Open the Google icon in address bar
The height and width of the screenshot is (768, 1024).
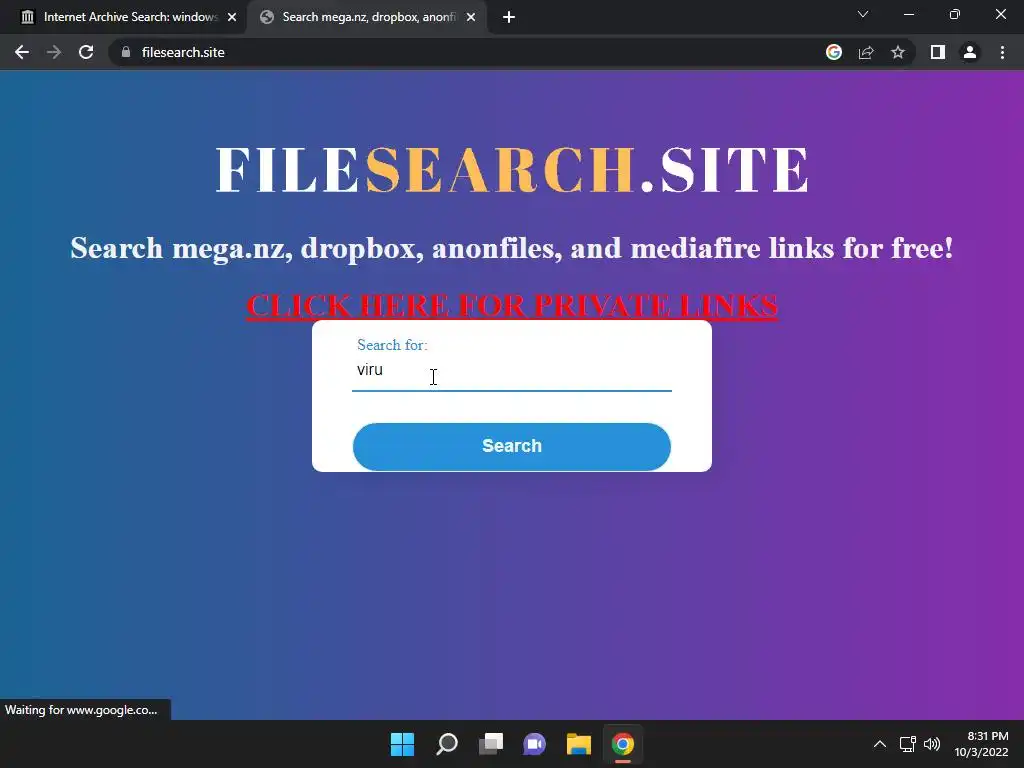coord(834,52)
